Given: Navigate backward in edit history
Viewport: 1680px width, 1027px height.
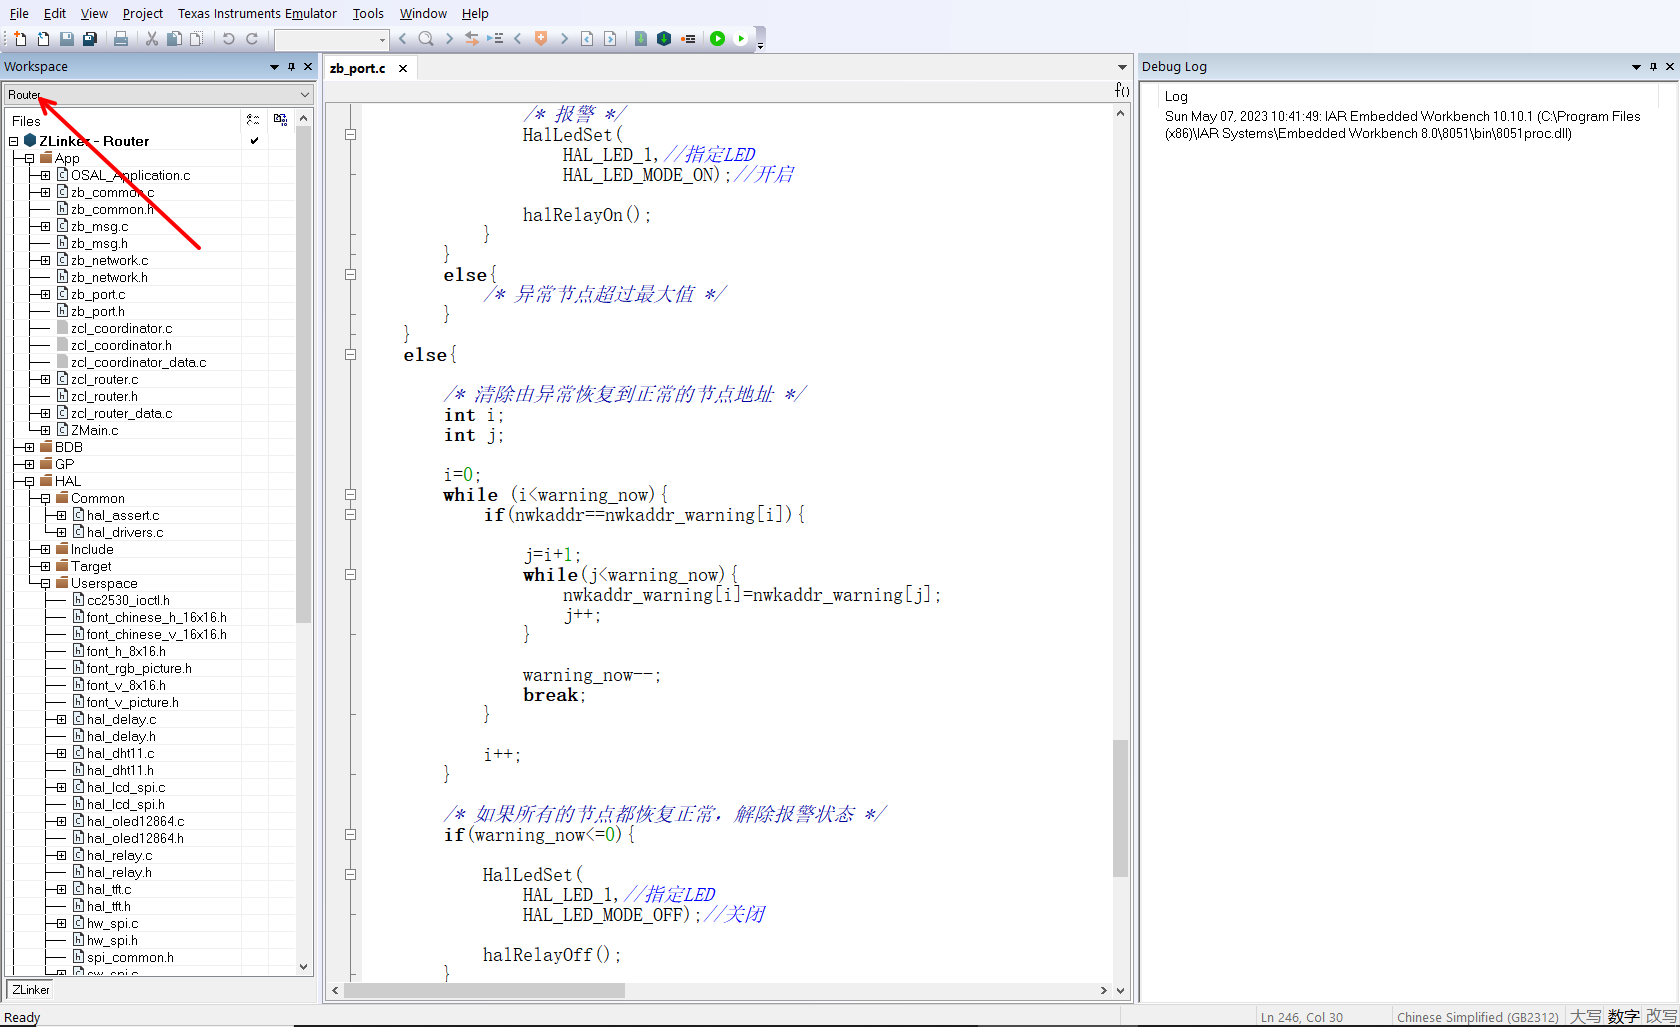Looking at the screenshot, I should [x=587, y=39].
